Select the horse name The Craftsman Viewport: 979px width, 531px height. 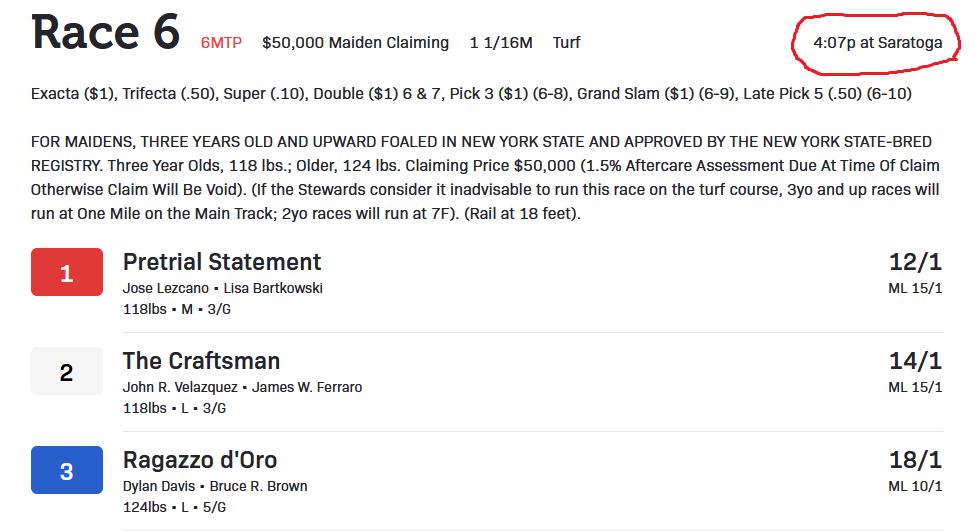point(201,361)
